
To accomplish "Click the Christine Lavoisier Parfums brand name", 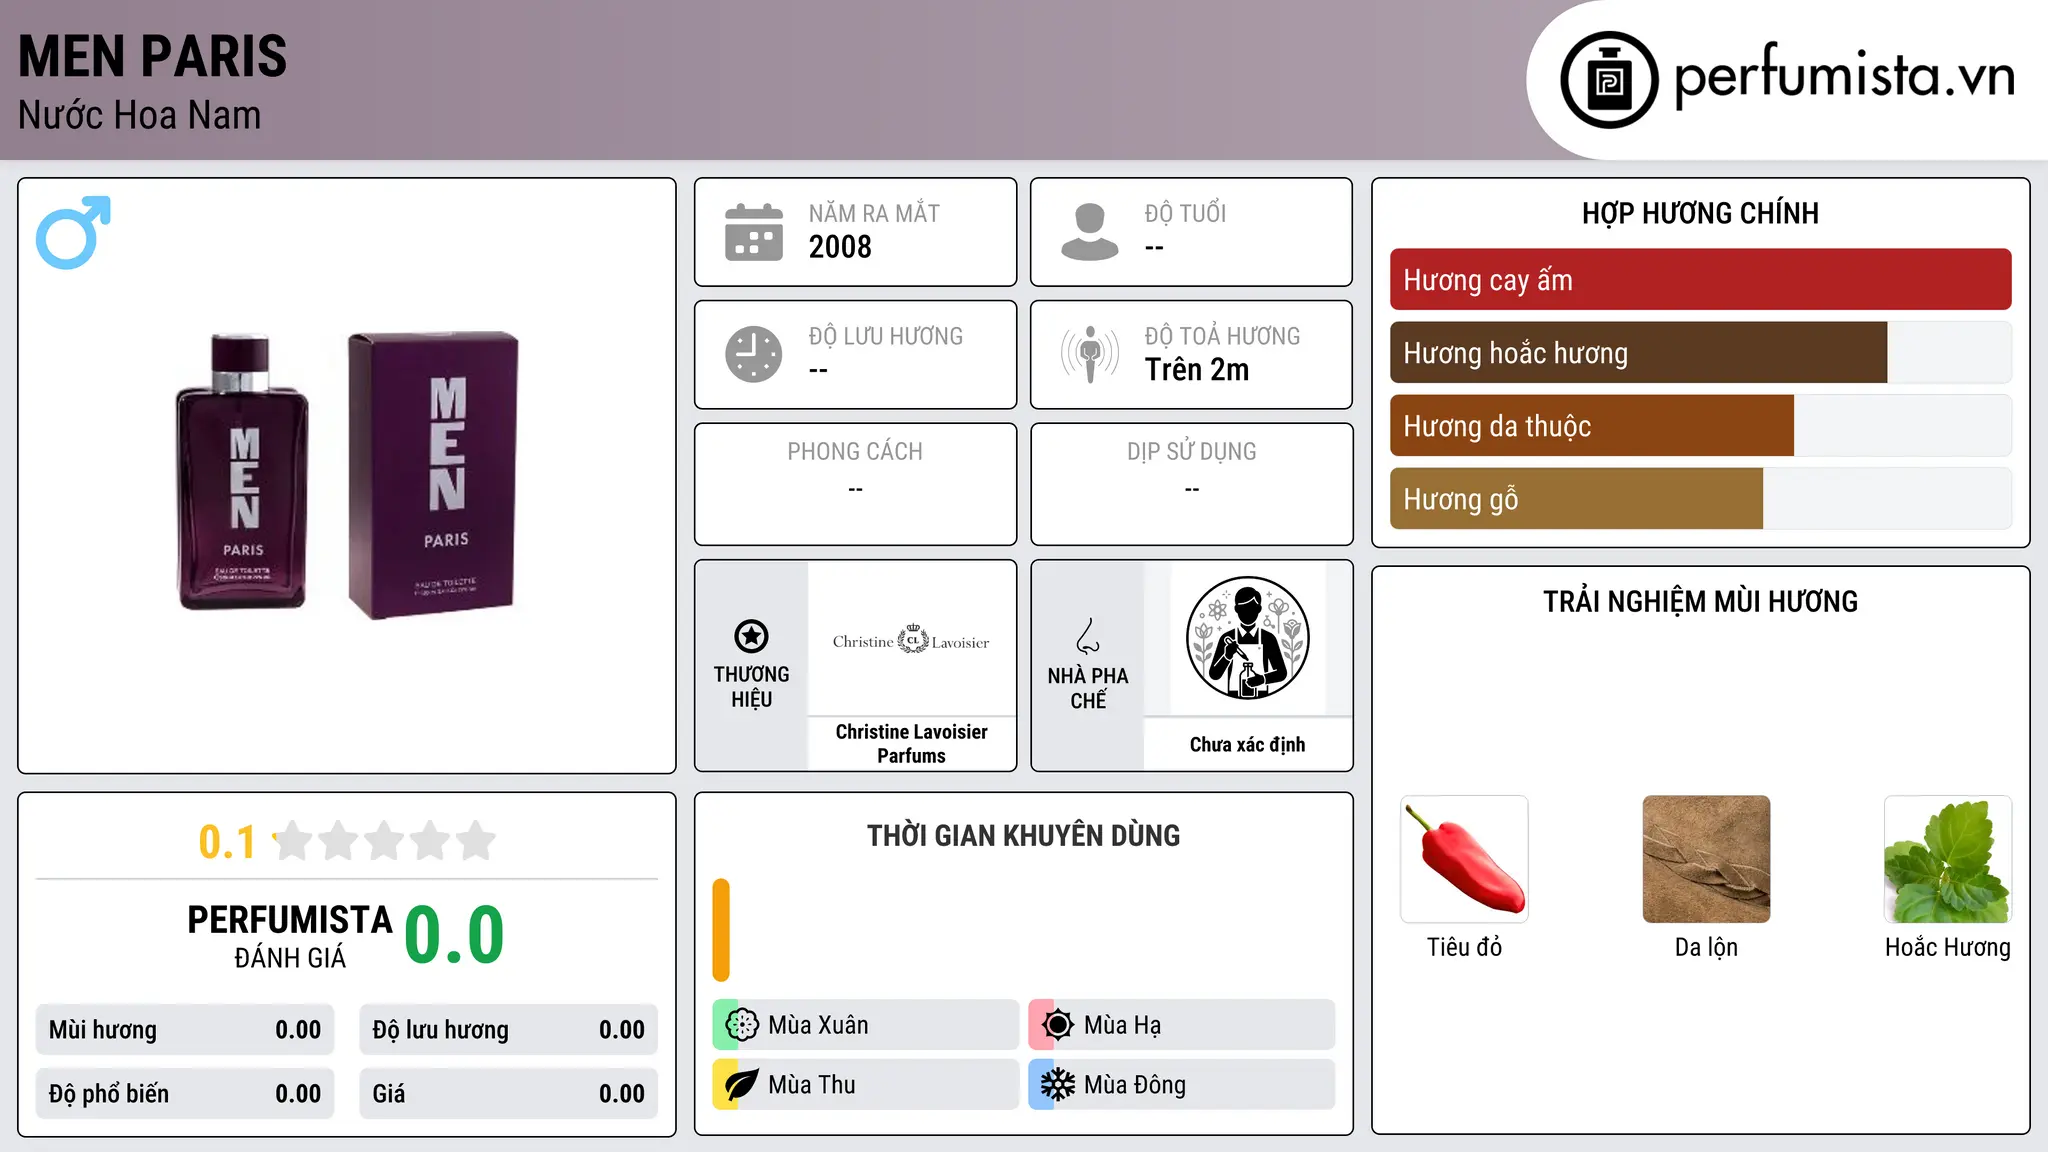I will 911,744.
